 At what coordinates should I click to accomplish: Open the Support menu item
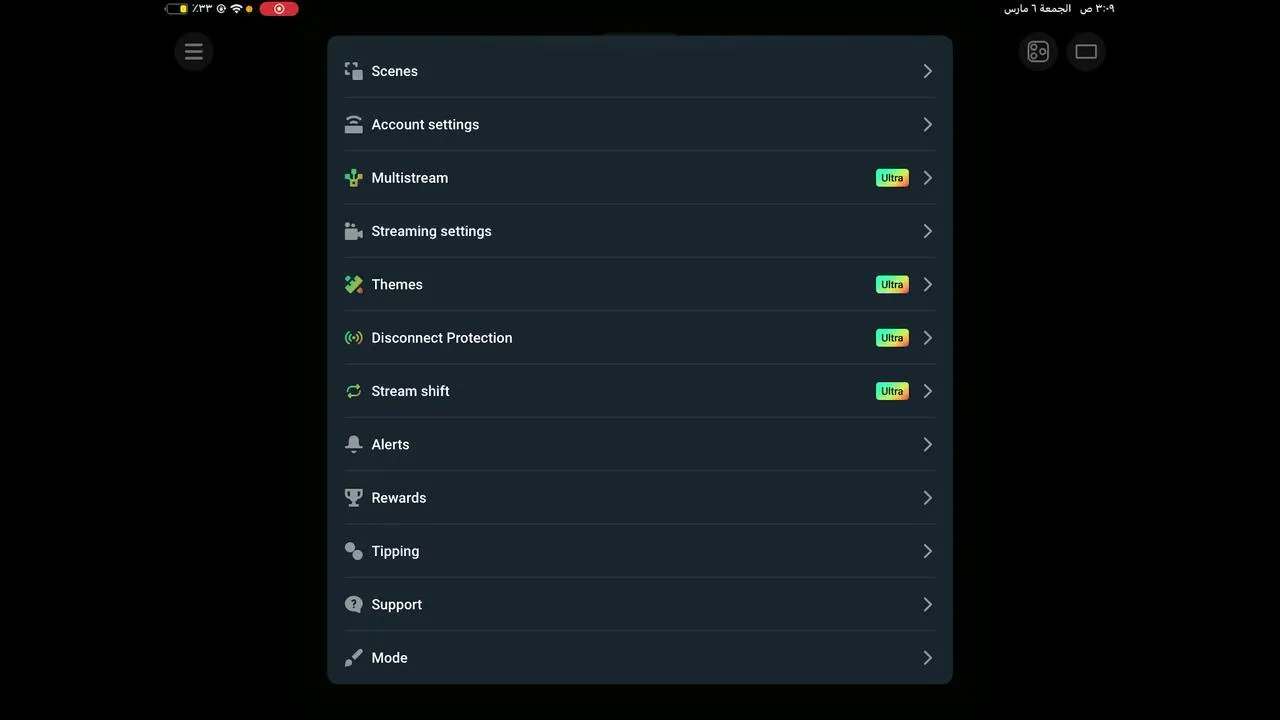click(396, 605)
